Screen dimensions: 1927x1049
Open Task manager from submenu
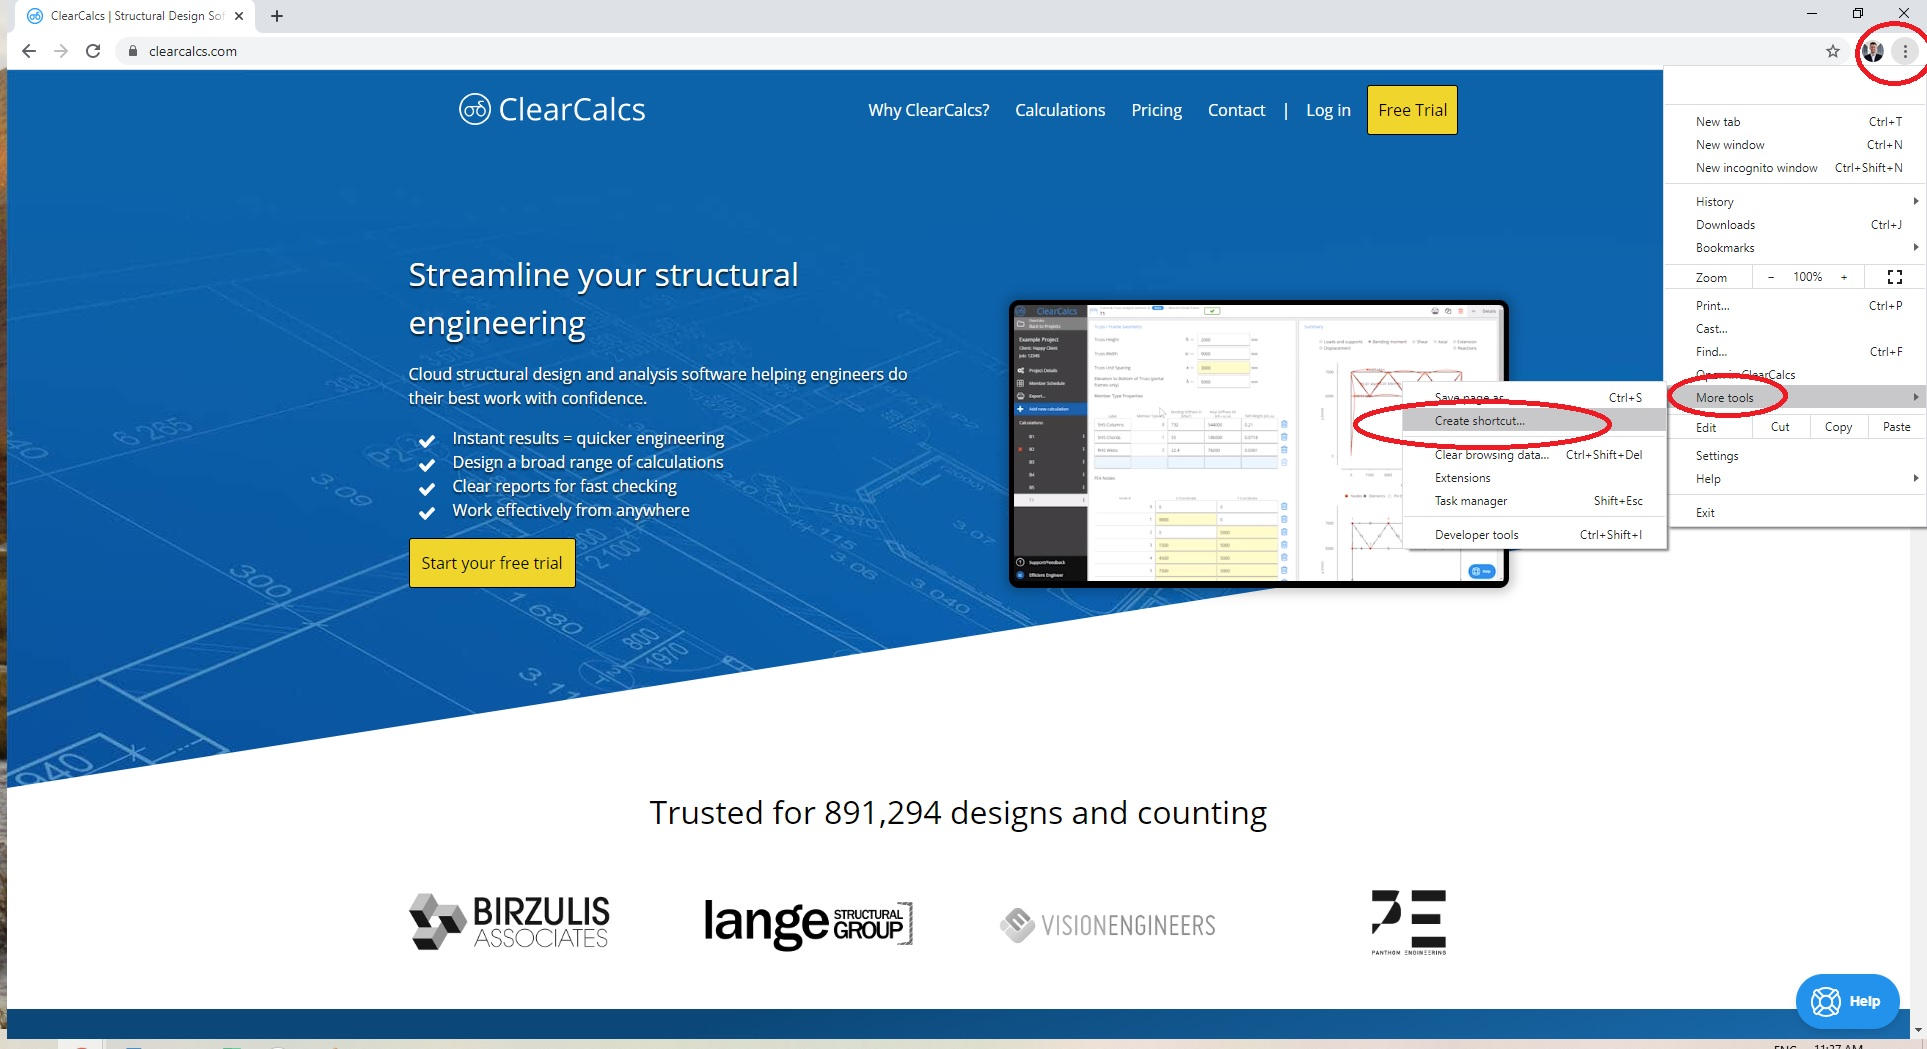point(1534,501)
